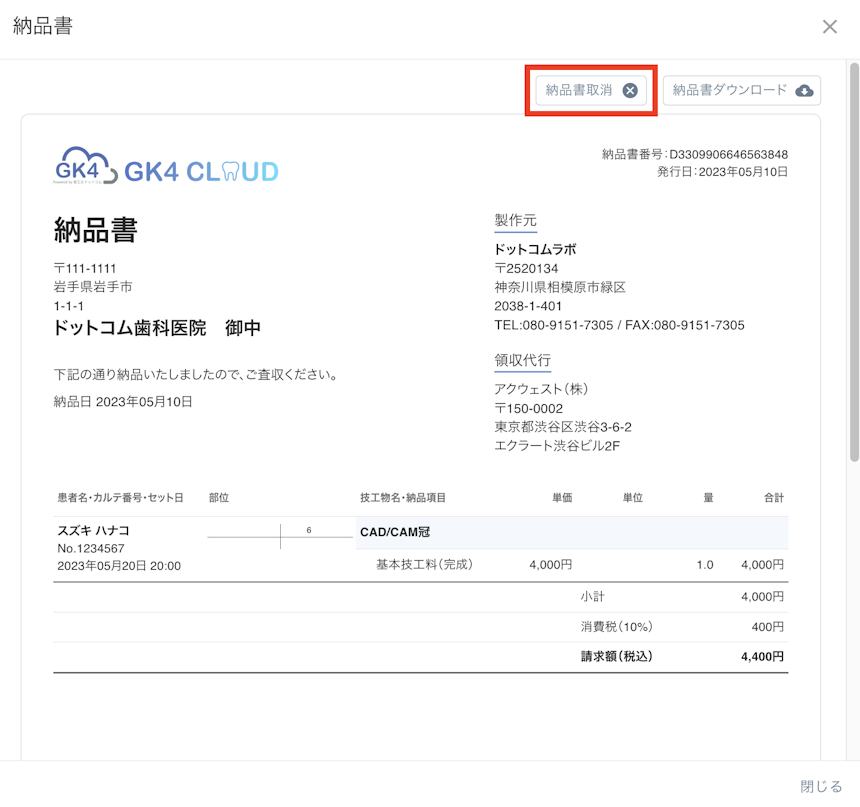Click the address 東京都渋谷区渋谷3-6-2

563,427
